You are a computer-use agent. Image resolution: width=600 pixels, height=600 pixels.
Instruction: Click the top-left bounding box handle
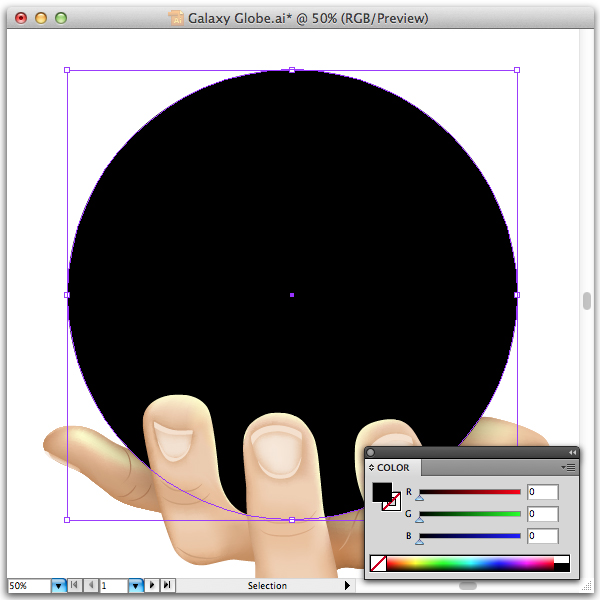point(67,70)
